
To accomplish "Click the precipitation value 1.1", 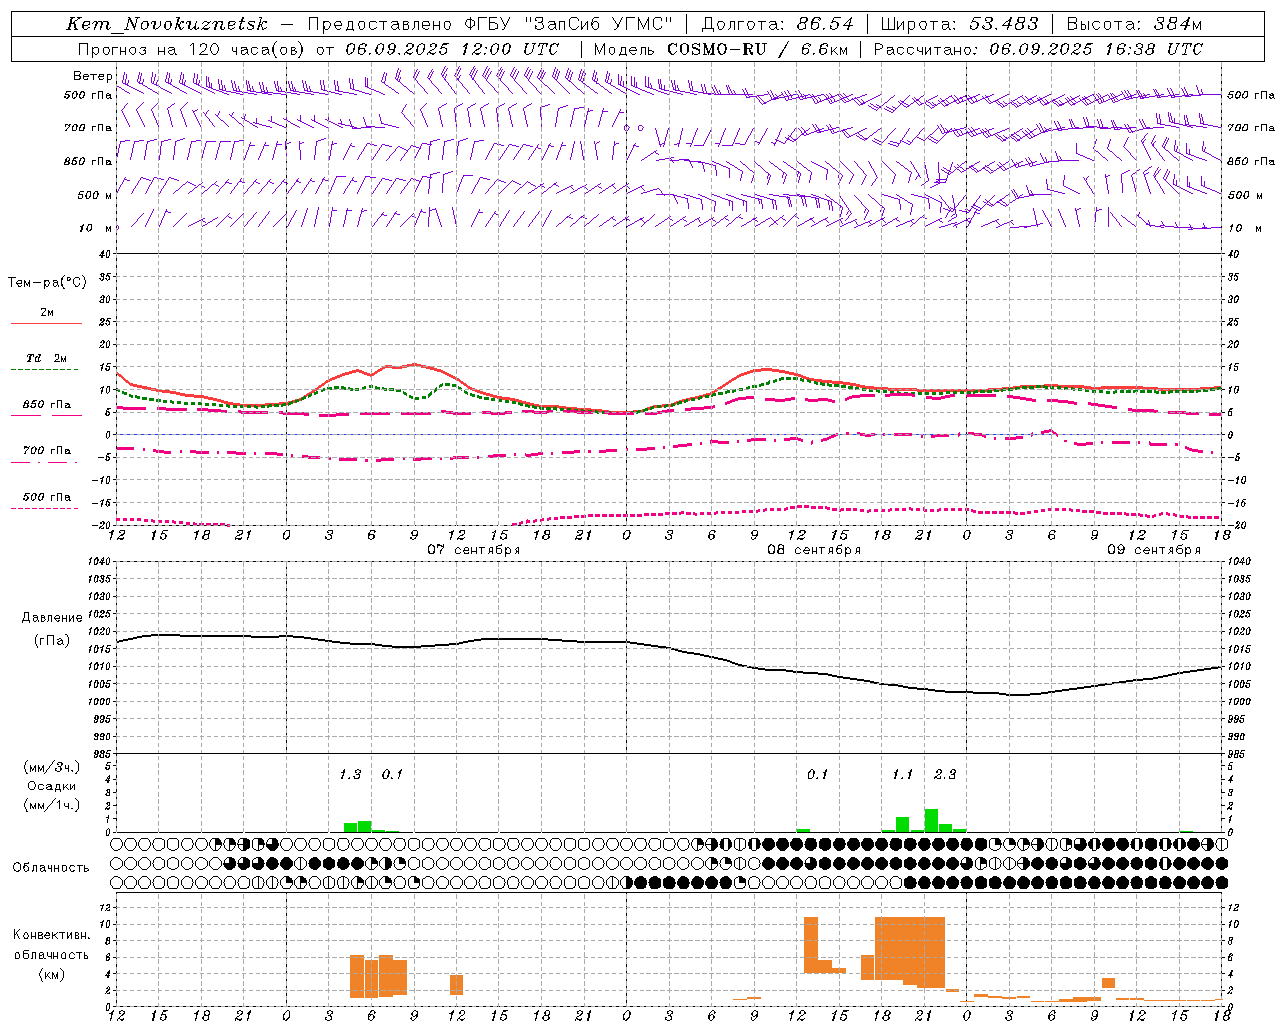I will (902, 774).
